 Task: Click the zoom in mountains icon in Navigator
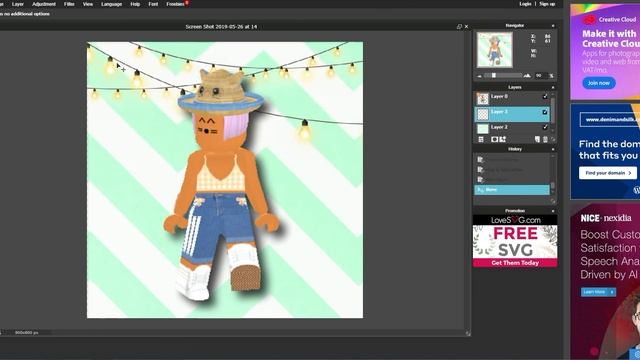tap(527, 76)
